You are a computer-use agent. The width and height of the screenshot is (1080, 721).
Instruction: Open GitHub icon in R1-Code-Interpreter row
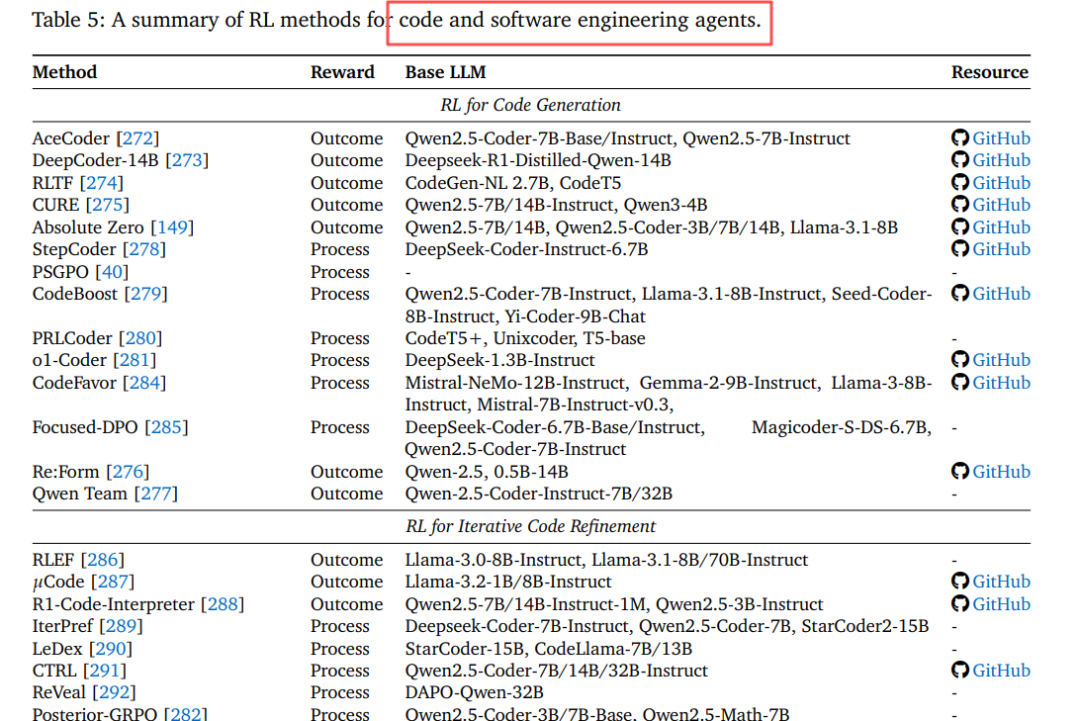pos(960,604)
